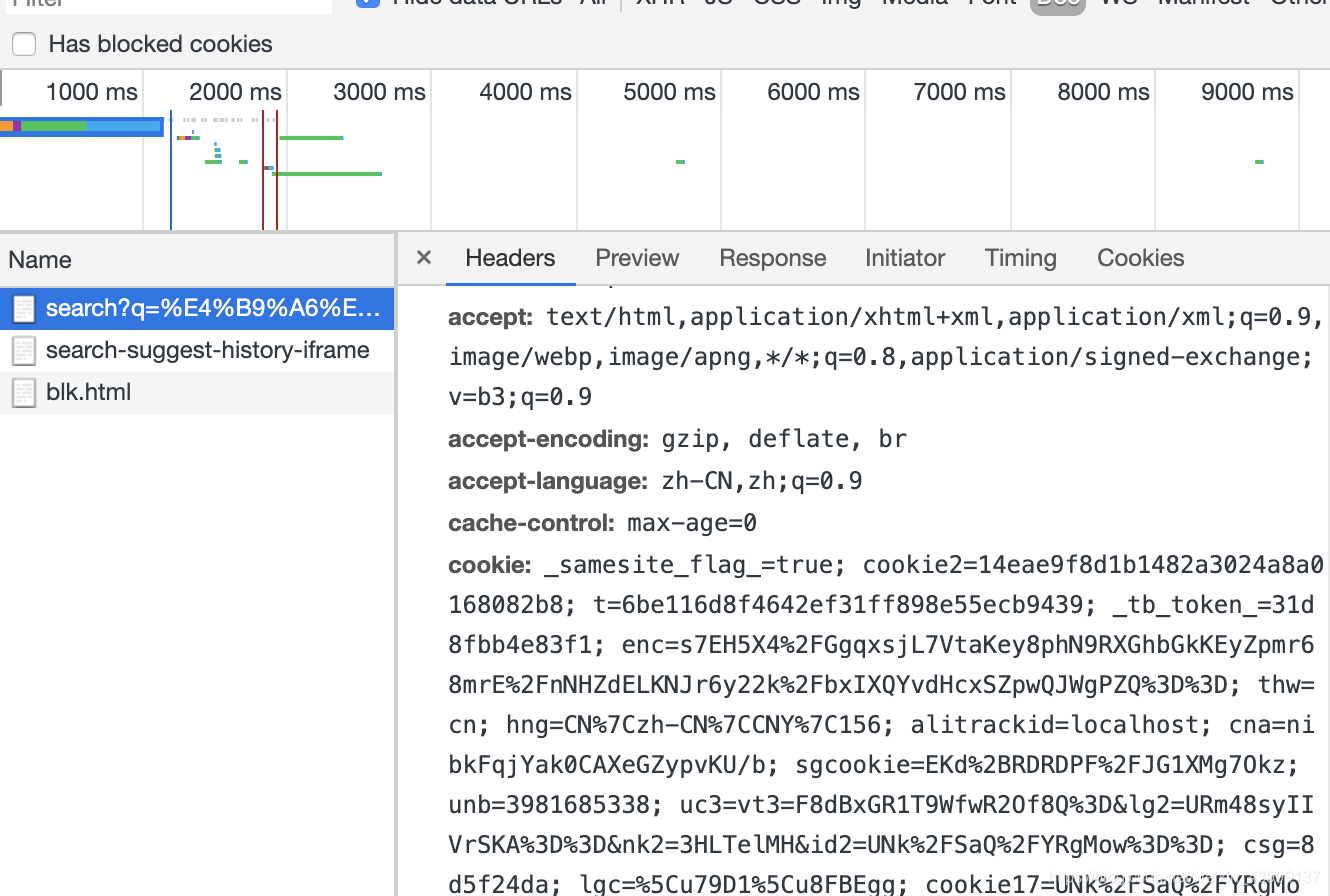
Task: Close the request details pane
Action: (x=424, y=258)
